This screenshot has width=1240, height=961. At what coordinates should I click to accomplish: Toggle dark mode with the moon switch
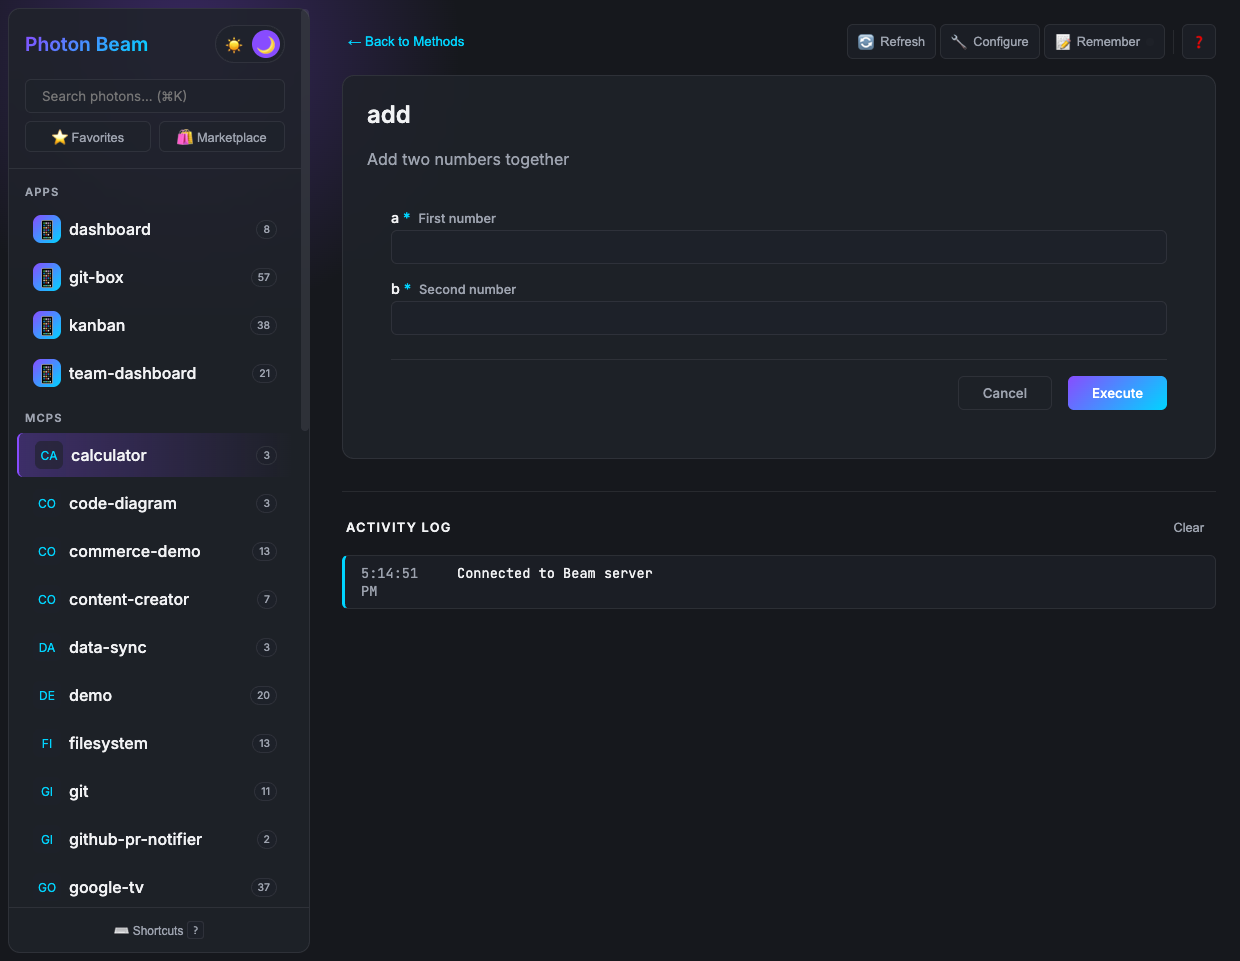pos(264,44)
